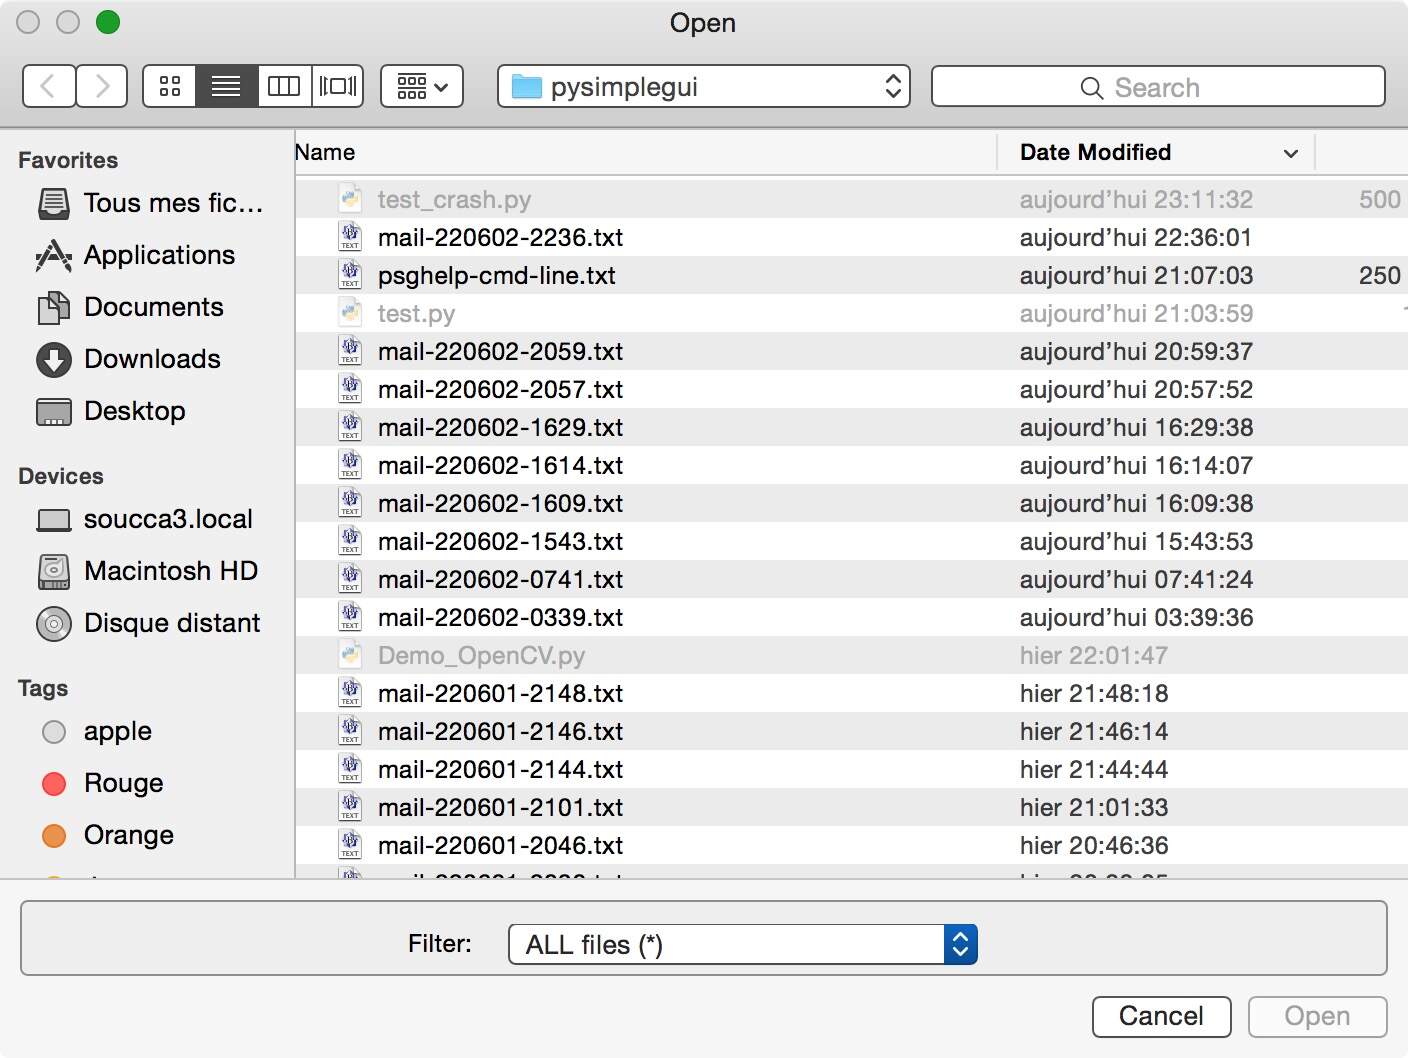Click the forward navigation arrow
Viewport: 1408px width, 1058px height.
pos(101,86)
